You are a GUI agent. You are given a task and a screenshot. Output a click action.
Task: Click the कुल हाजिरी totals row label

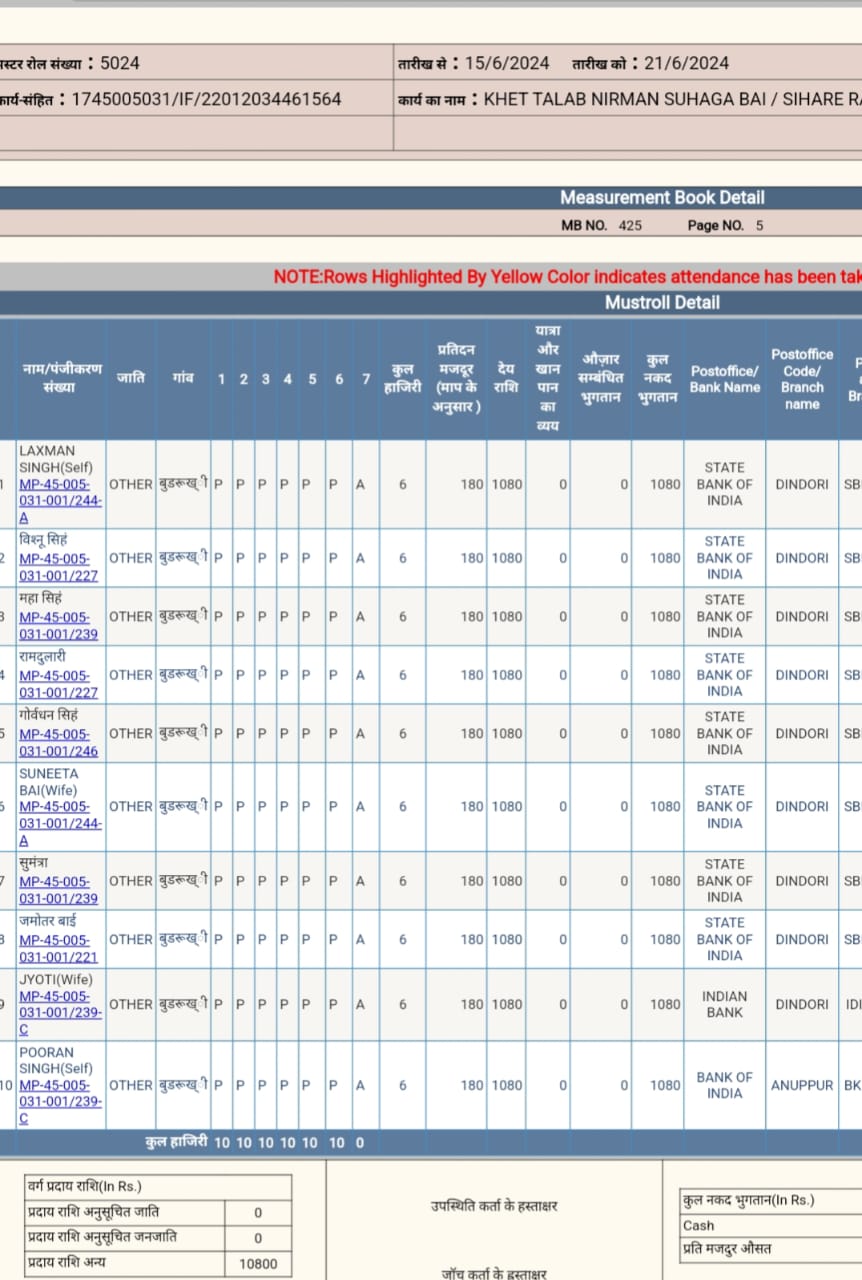176,1141
